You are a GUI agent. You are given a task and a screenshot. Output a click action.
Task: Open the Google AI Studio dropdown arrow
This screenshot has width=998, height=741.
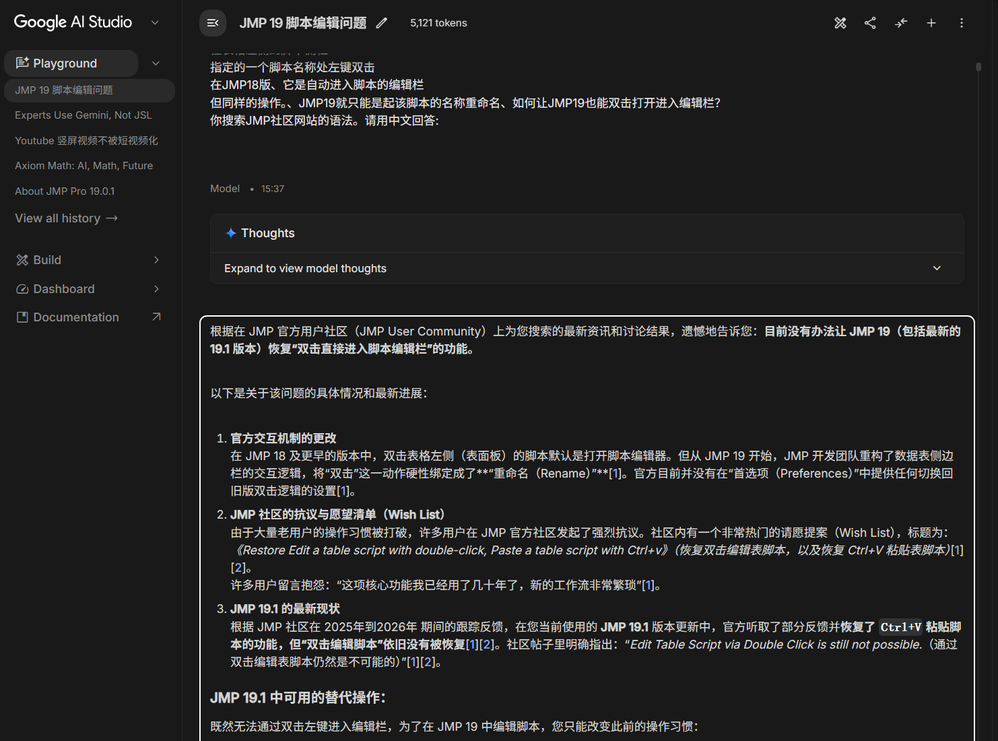click(x=155, y=22)
